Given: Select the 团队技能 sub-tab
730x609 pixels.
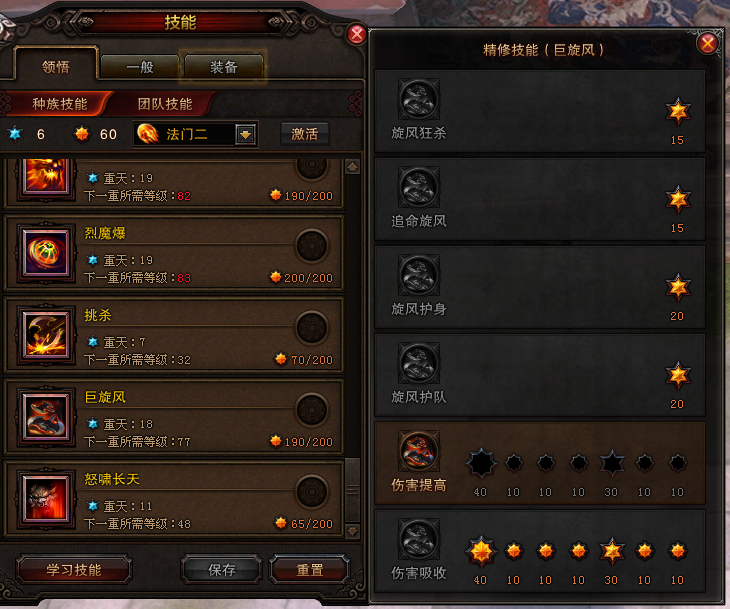Looking at the screenshot, I should [165, 104].
